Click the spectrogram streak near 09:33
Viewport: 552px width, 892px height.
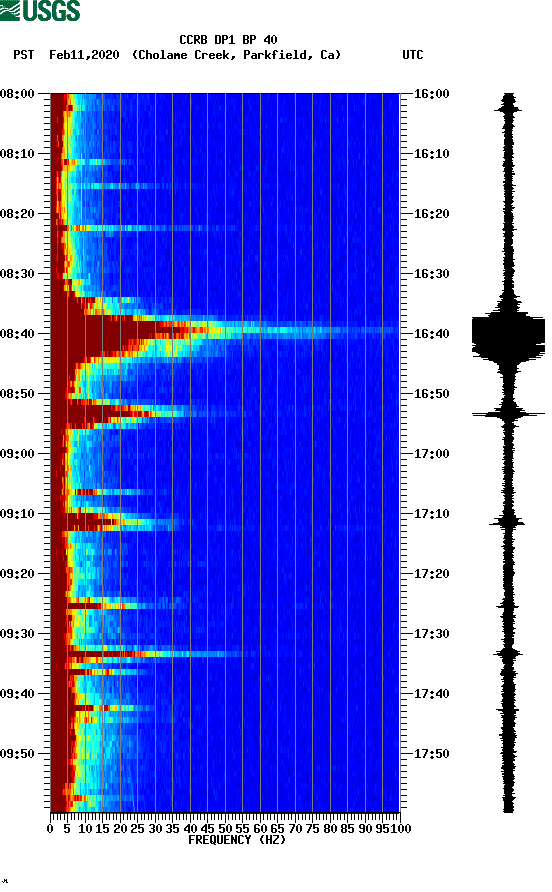(154, 654)
